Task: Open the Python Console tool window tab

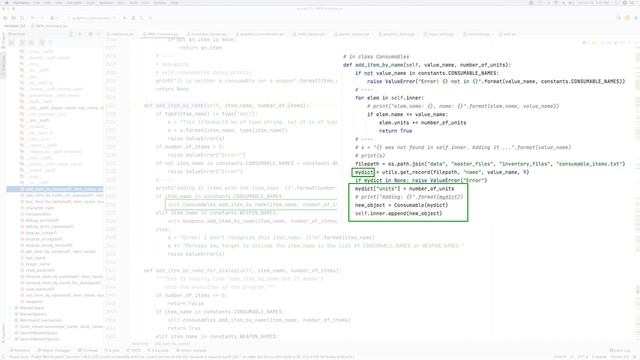Action: coord(191,351)
